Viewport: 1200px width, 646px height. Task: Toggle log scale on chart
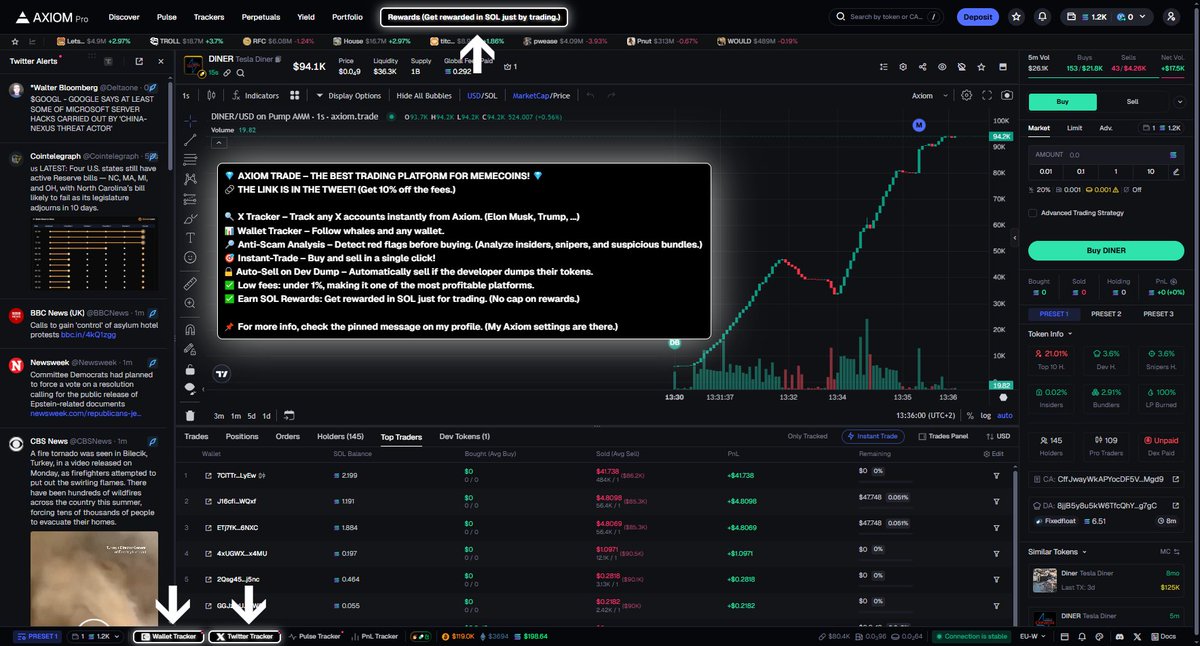click(986, 415)
